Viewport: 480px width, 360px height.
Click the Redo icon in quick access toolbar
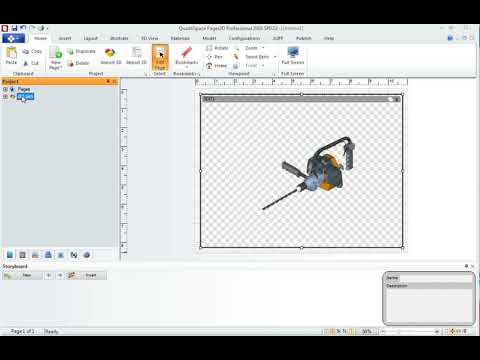coord(32,28)
